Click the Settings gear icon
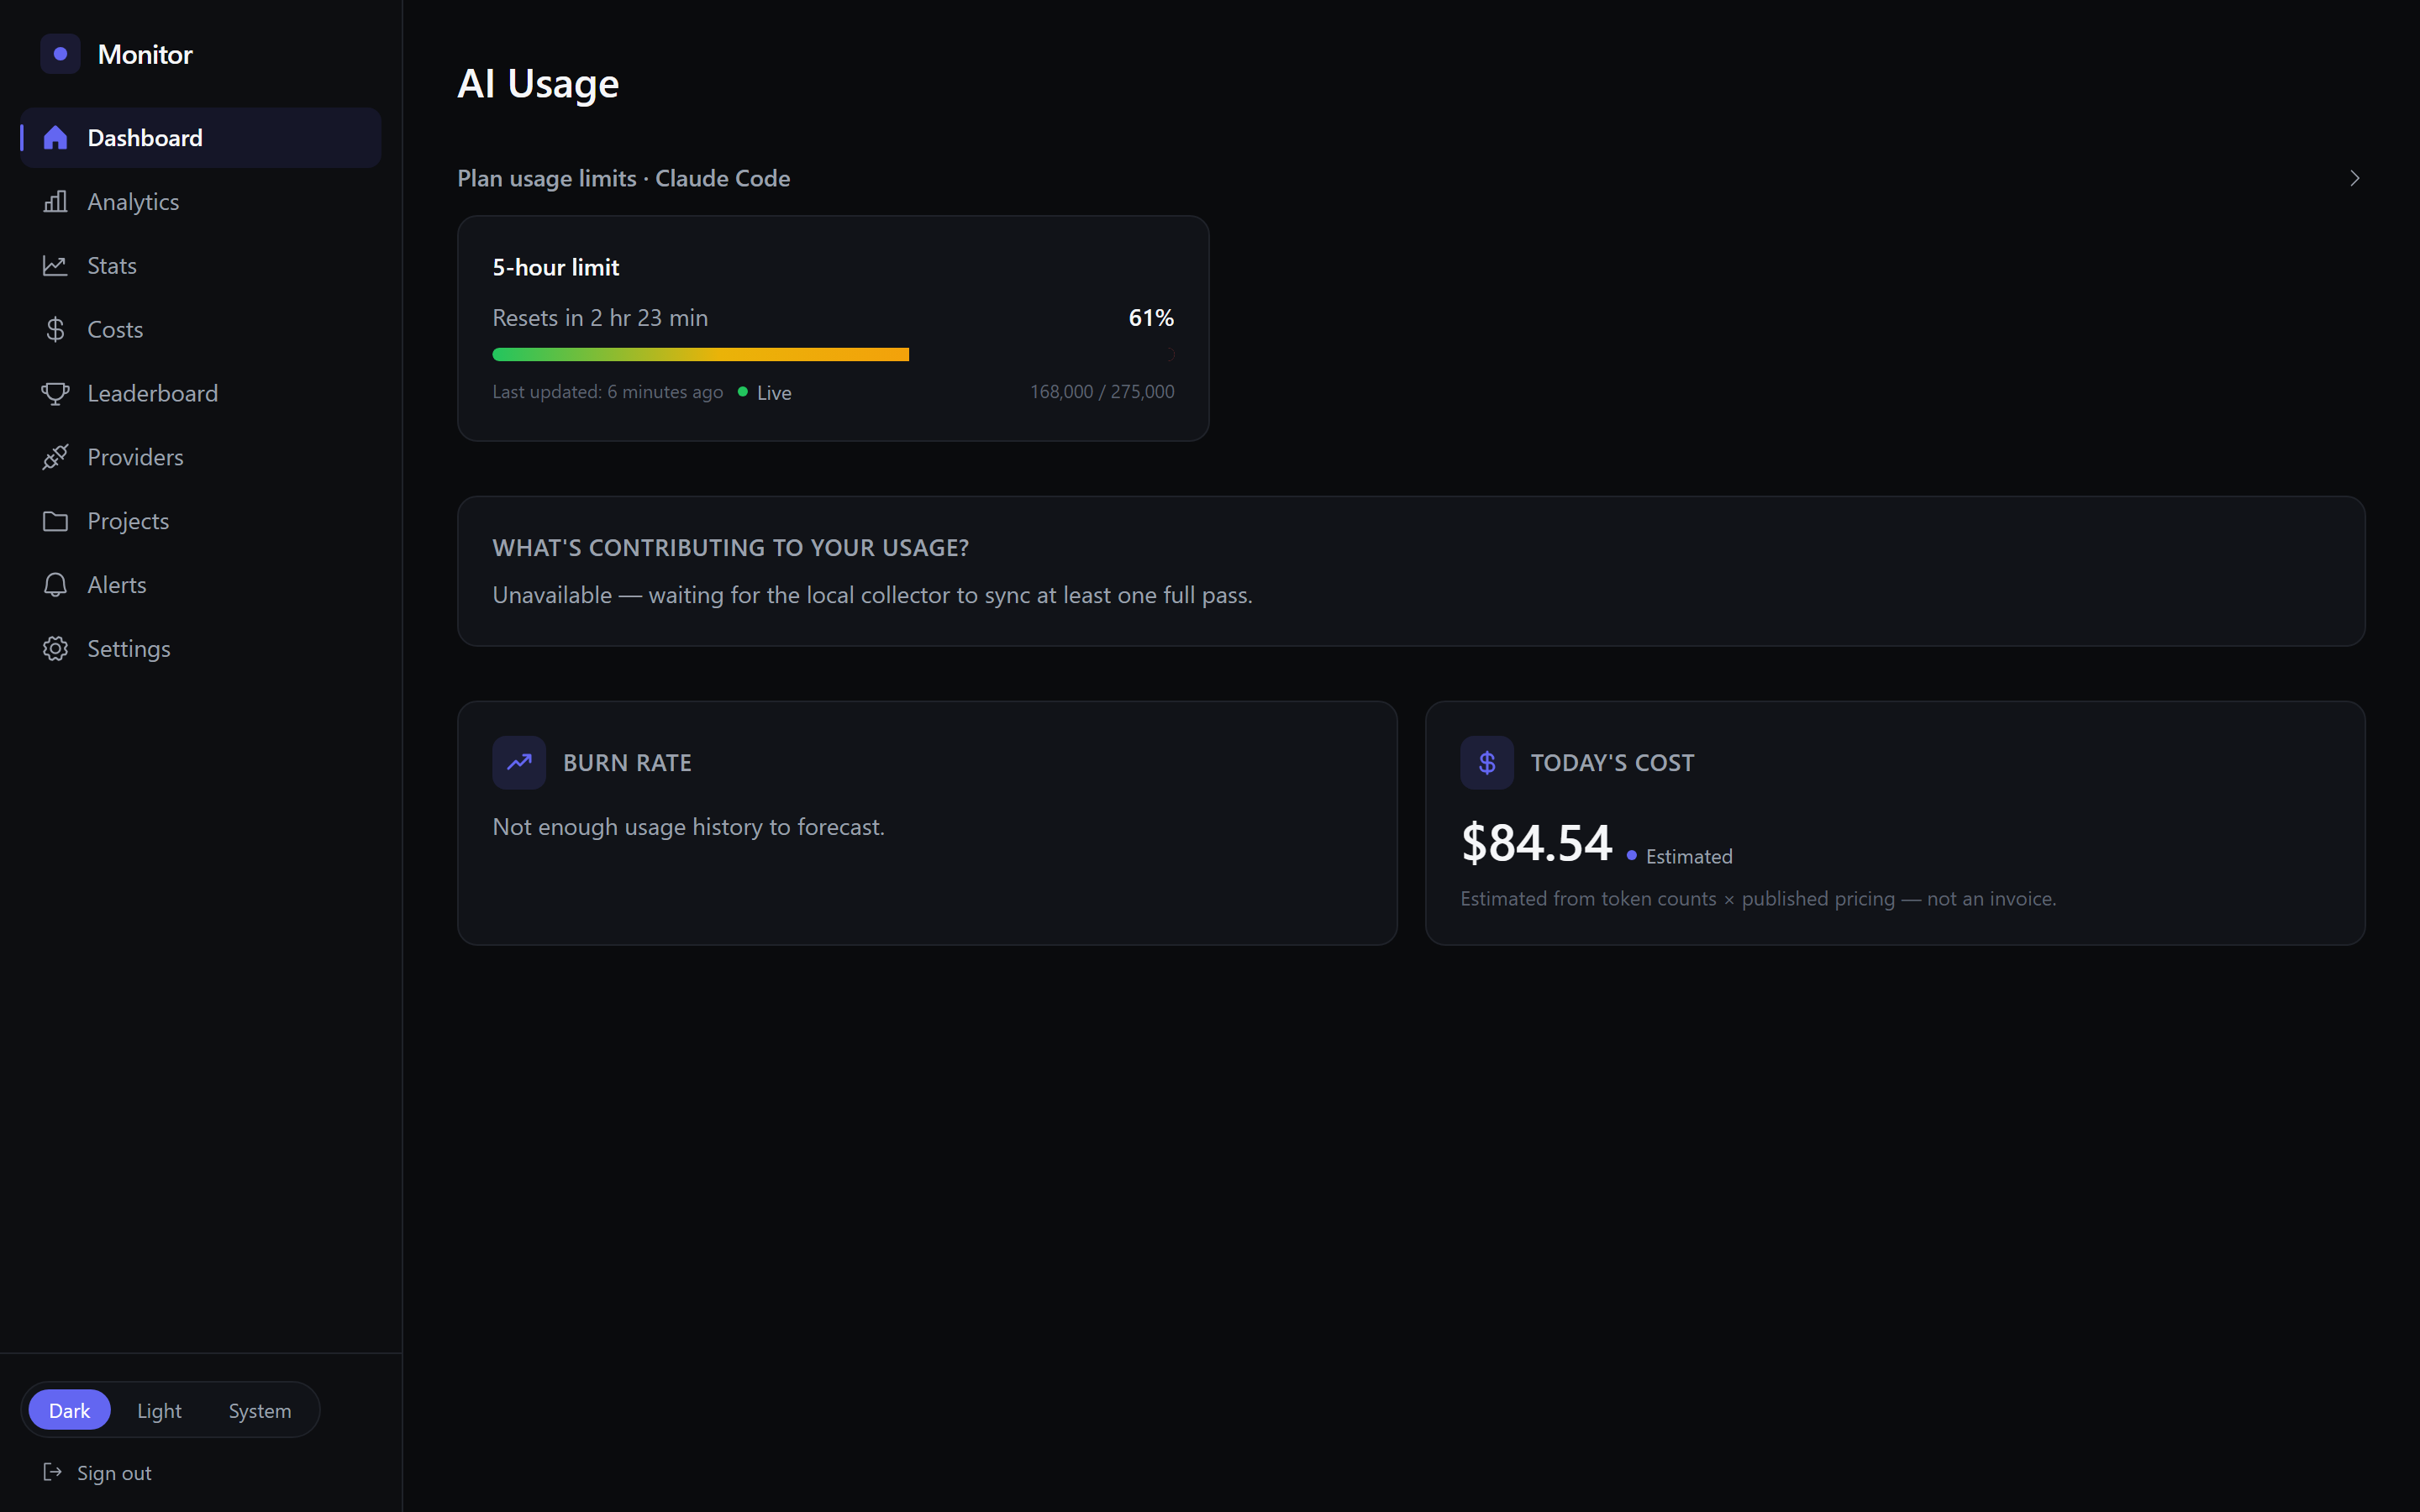2420x1512 pixels. 55,649
